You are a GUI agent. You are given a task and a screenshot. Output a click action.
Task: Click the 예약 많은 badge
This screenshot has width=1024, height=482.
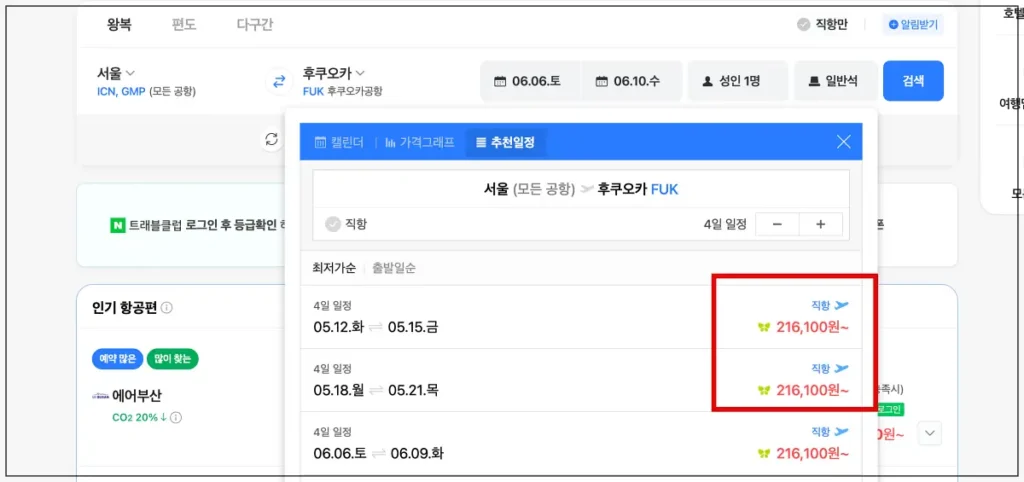pyautogui.click(x=117, y=359)
